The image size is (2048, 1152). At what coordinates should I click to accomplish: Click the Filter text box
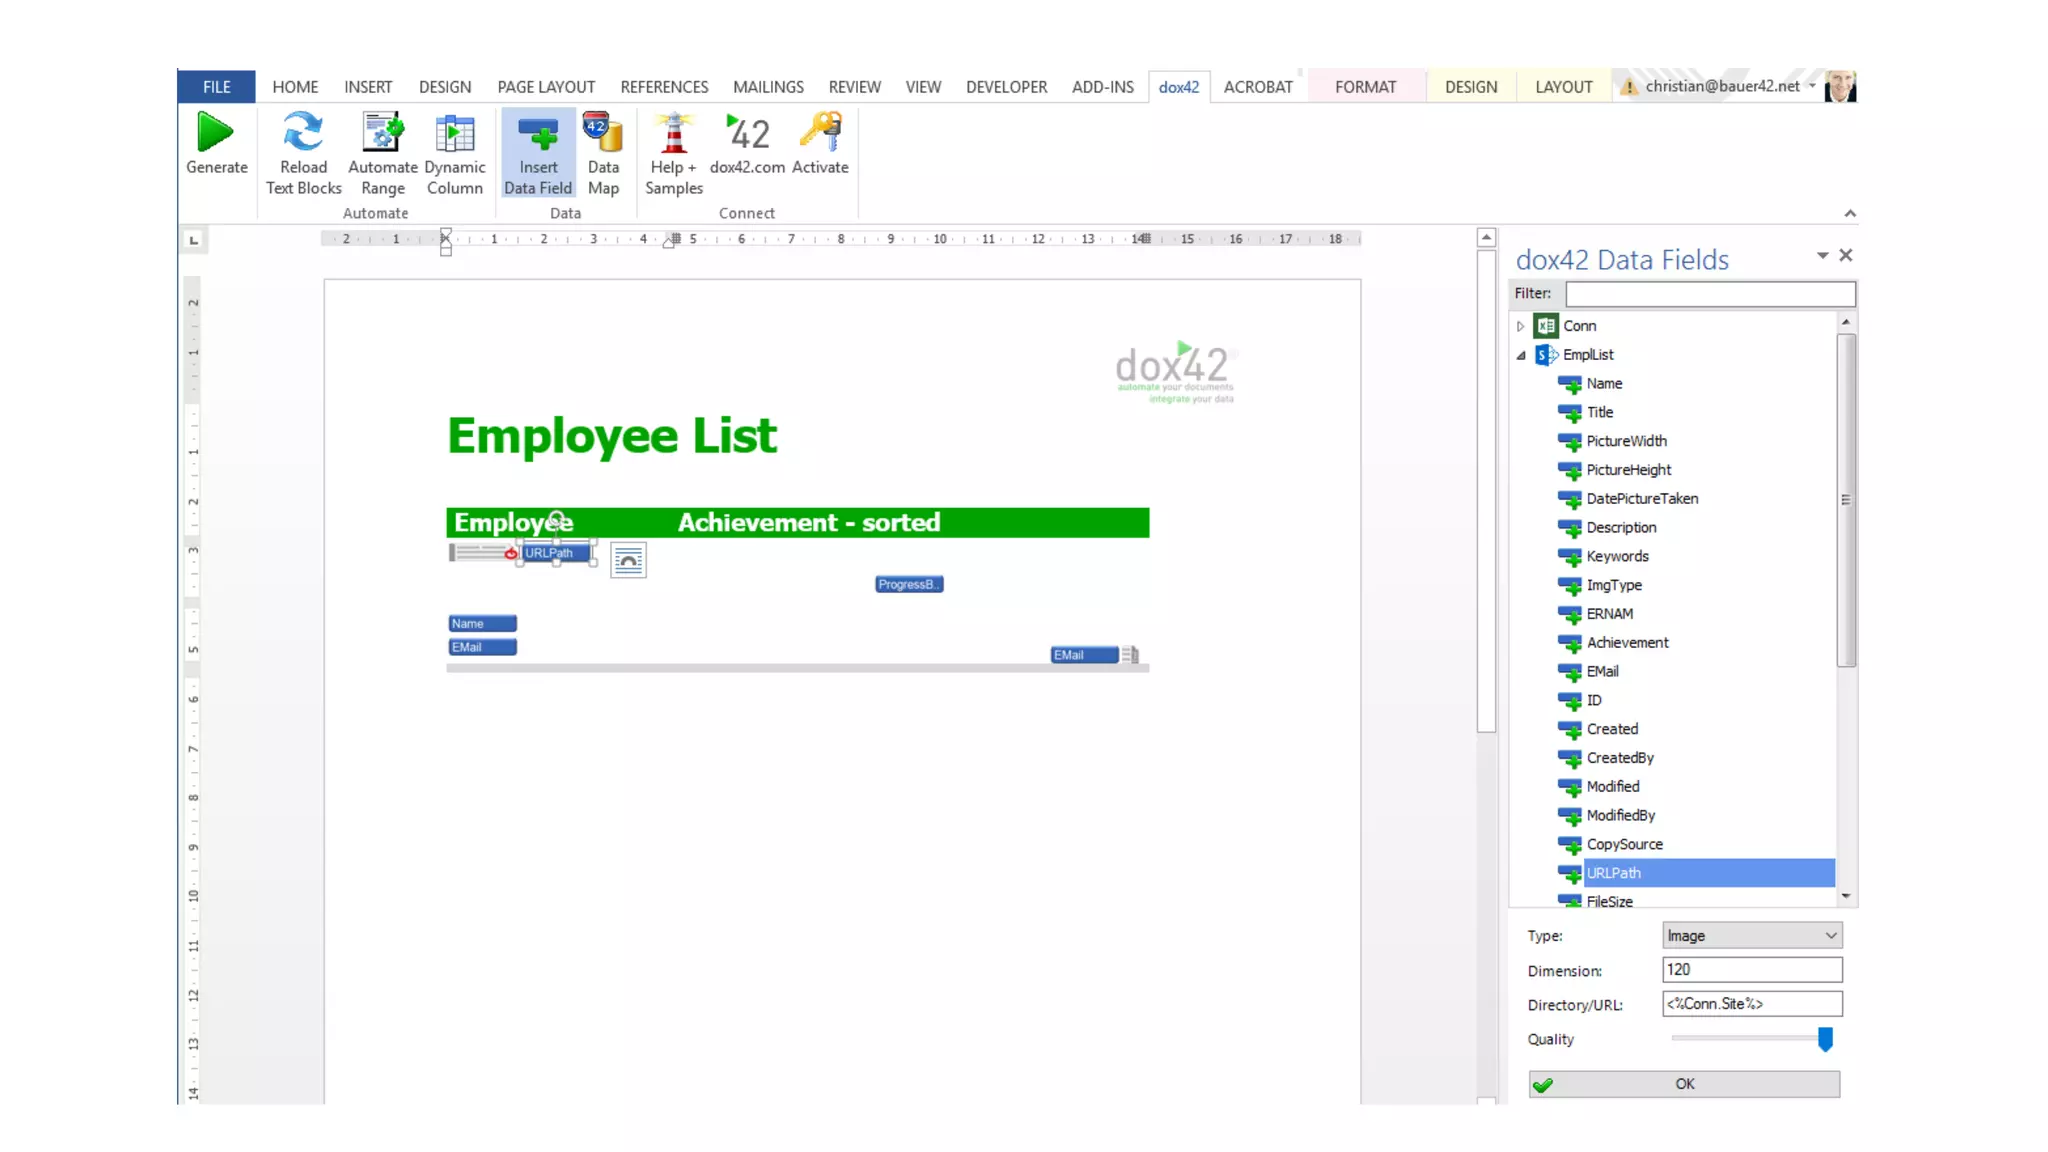[x=1709, y=294]
